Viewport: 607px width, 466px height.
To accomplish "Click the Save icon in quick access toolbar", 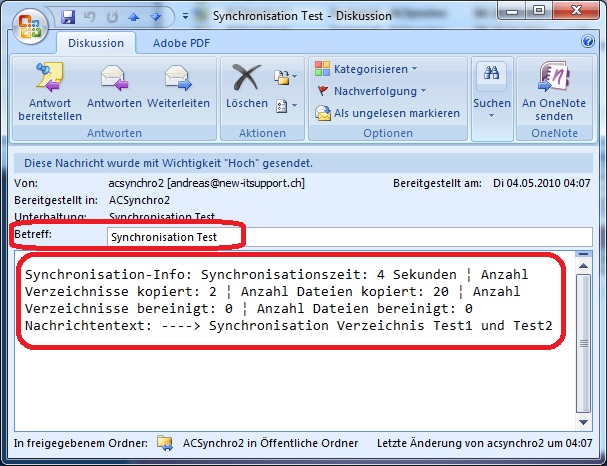I will coord(68,17).
